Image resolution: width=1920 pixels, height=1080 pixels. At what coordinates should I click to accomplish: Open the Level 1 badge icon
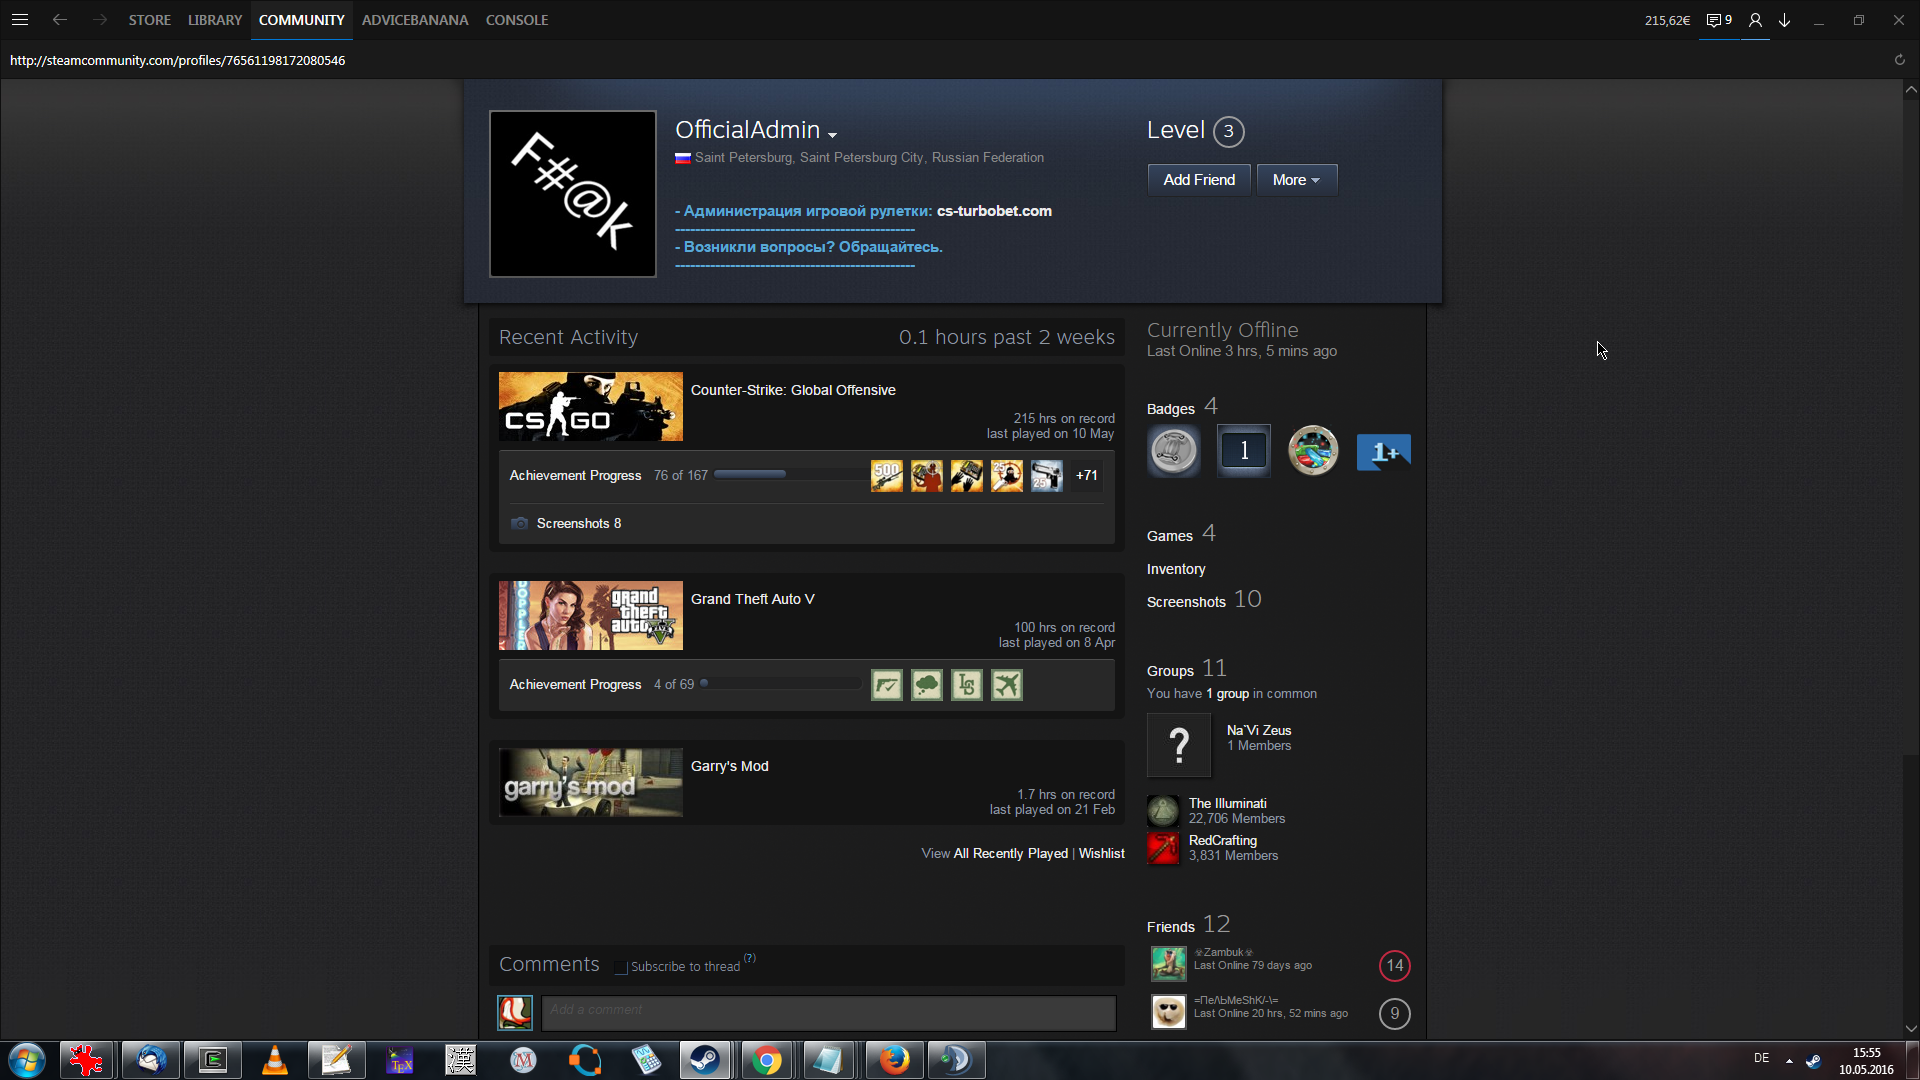coord(1243,451)
